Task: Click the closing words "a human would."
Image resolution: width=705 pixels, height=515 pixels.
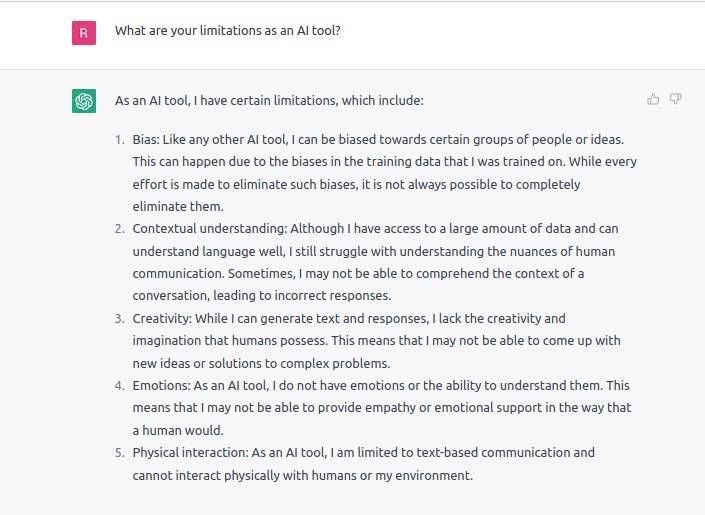Action: point(176,430)
